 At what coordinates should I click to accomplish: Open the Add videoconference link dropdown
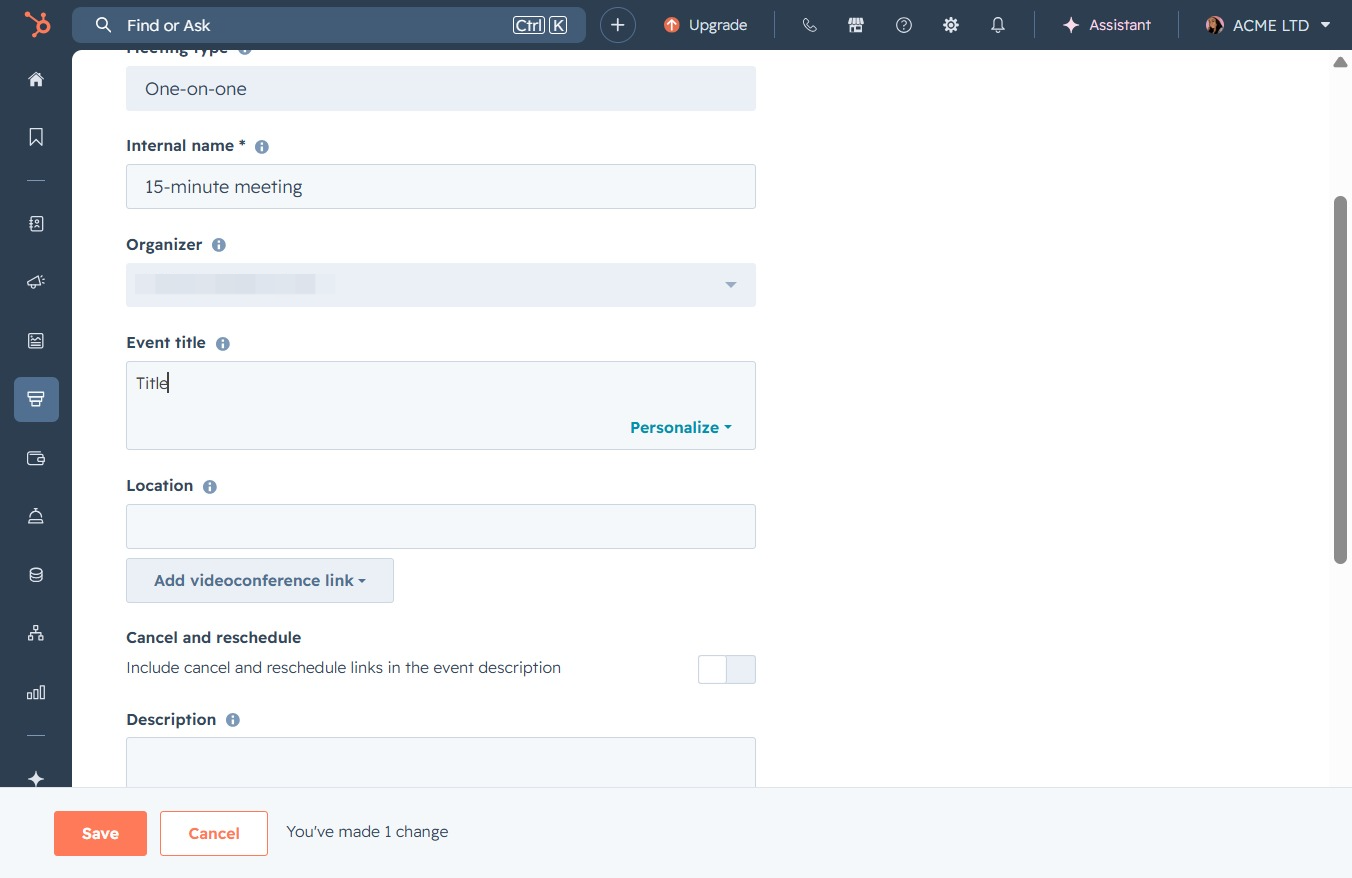(x=260, y=580)
